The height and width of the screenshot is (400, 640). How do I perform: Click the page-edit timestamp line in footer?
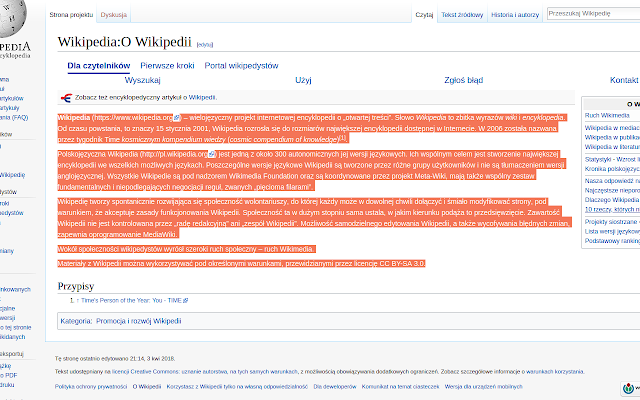pyautogui.click(x=115, y=359)
